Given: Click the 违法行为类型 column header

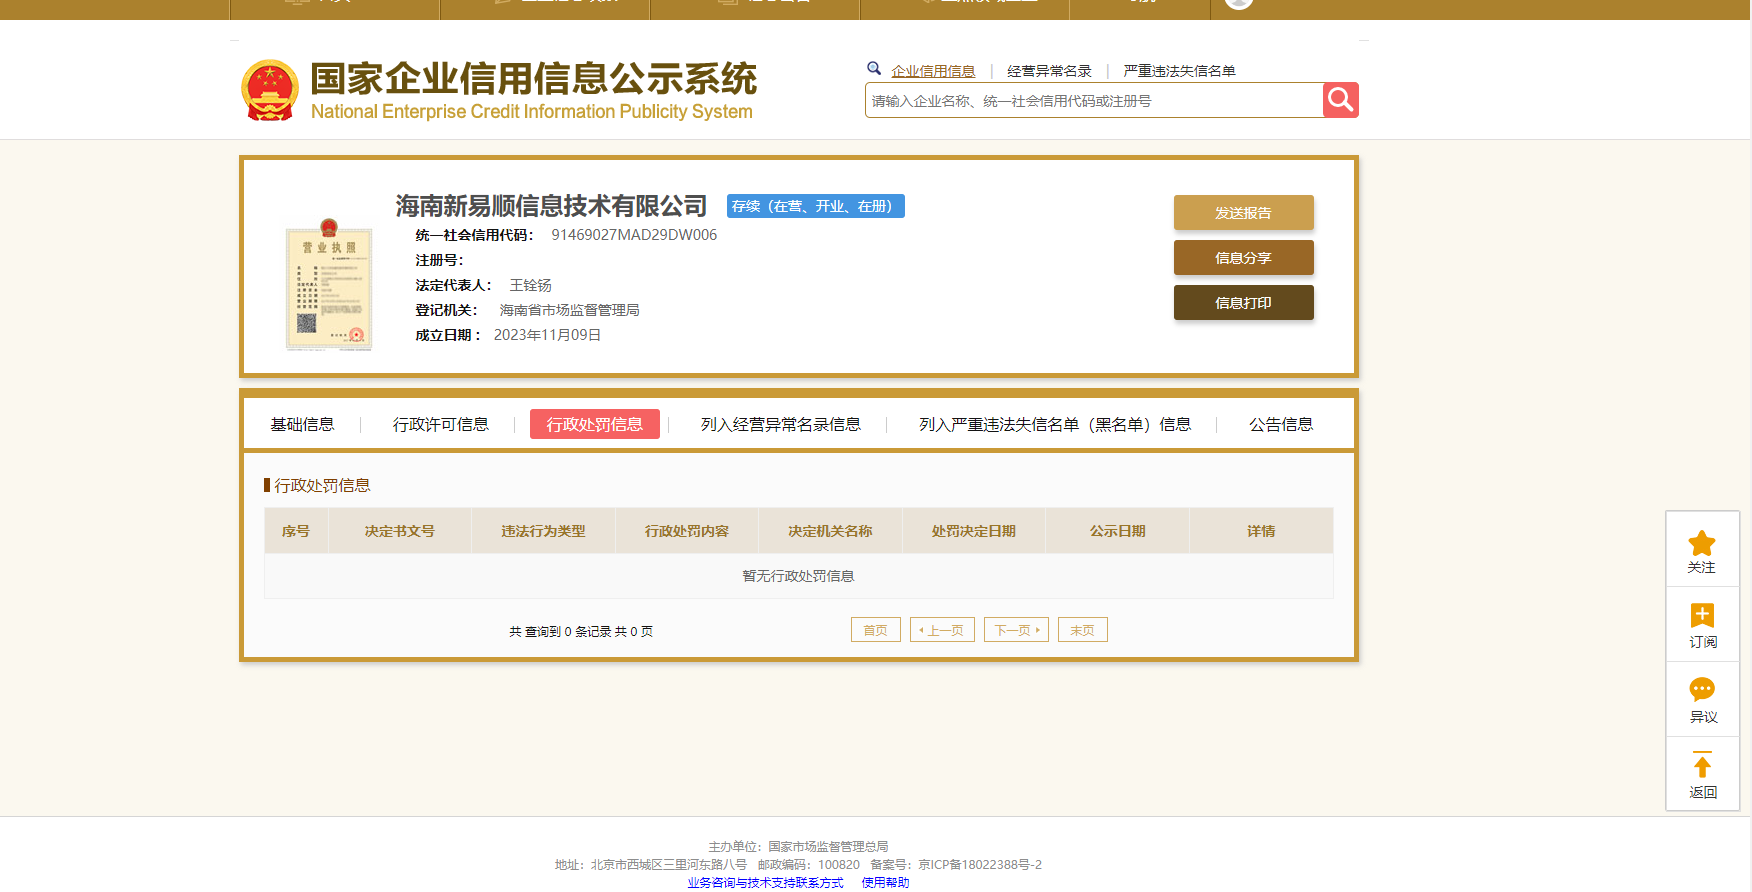Looking at the screenshot, I should point(543,531).
